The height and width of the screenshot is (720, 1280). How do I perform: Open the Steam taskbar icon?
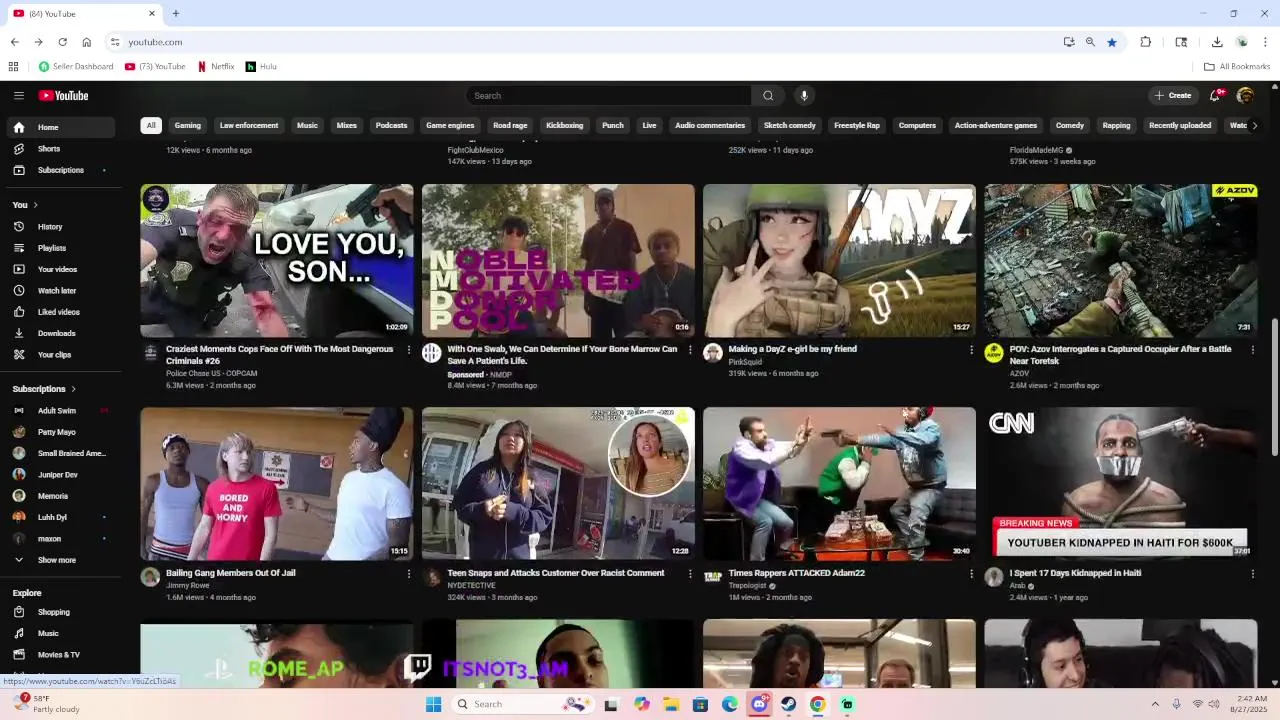pos(788,704)
